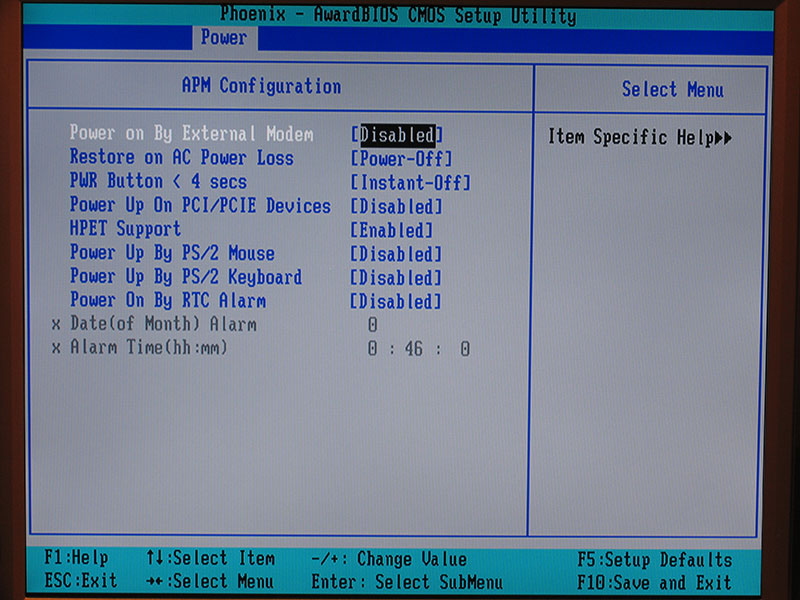
Task: Change PWR Button Instant-Off value
Action: (x=410, y=182)
